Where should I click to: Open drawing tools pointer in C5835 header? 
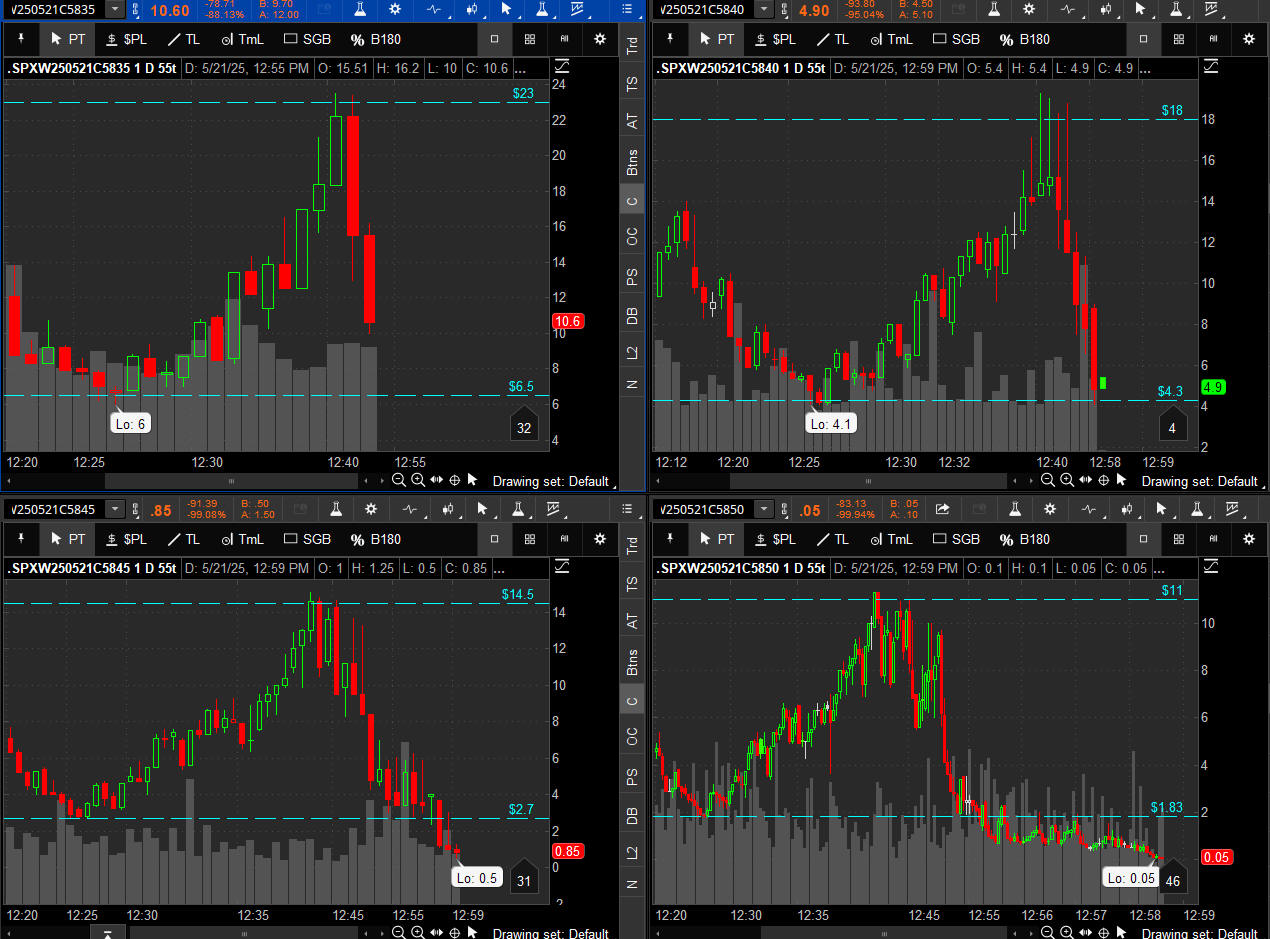506,9
